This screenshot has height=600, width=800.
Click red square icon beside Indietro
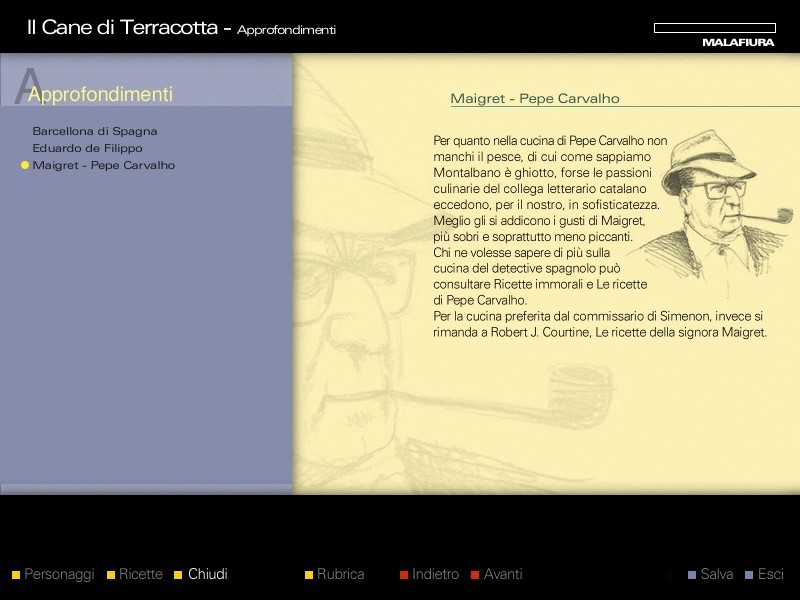(x=404, y=575)
